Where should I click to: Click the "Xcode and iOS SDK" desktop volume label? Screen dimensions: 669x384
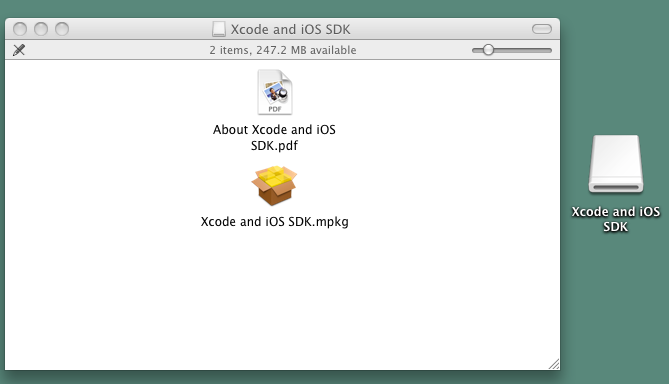616,219
